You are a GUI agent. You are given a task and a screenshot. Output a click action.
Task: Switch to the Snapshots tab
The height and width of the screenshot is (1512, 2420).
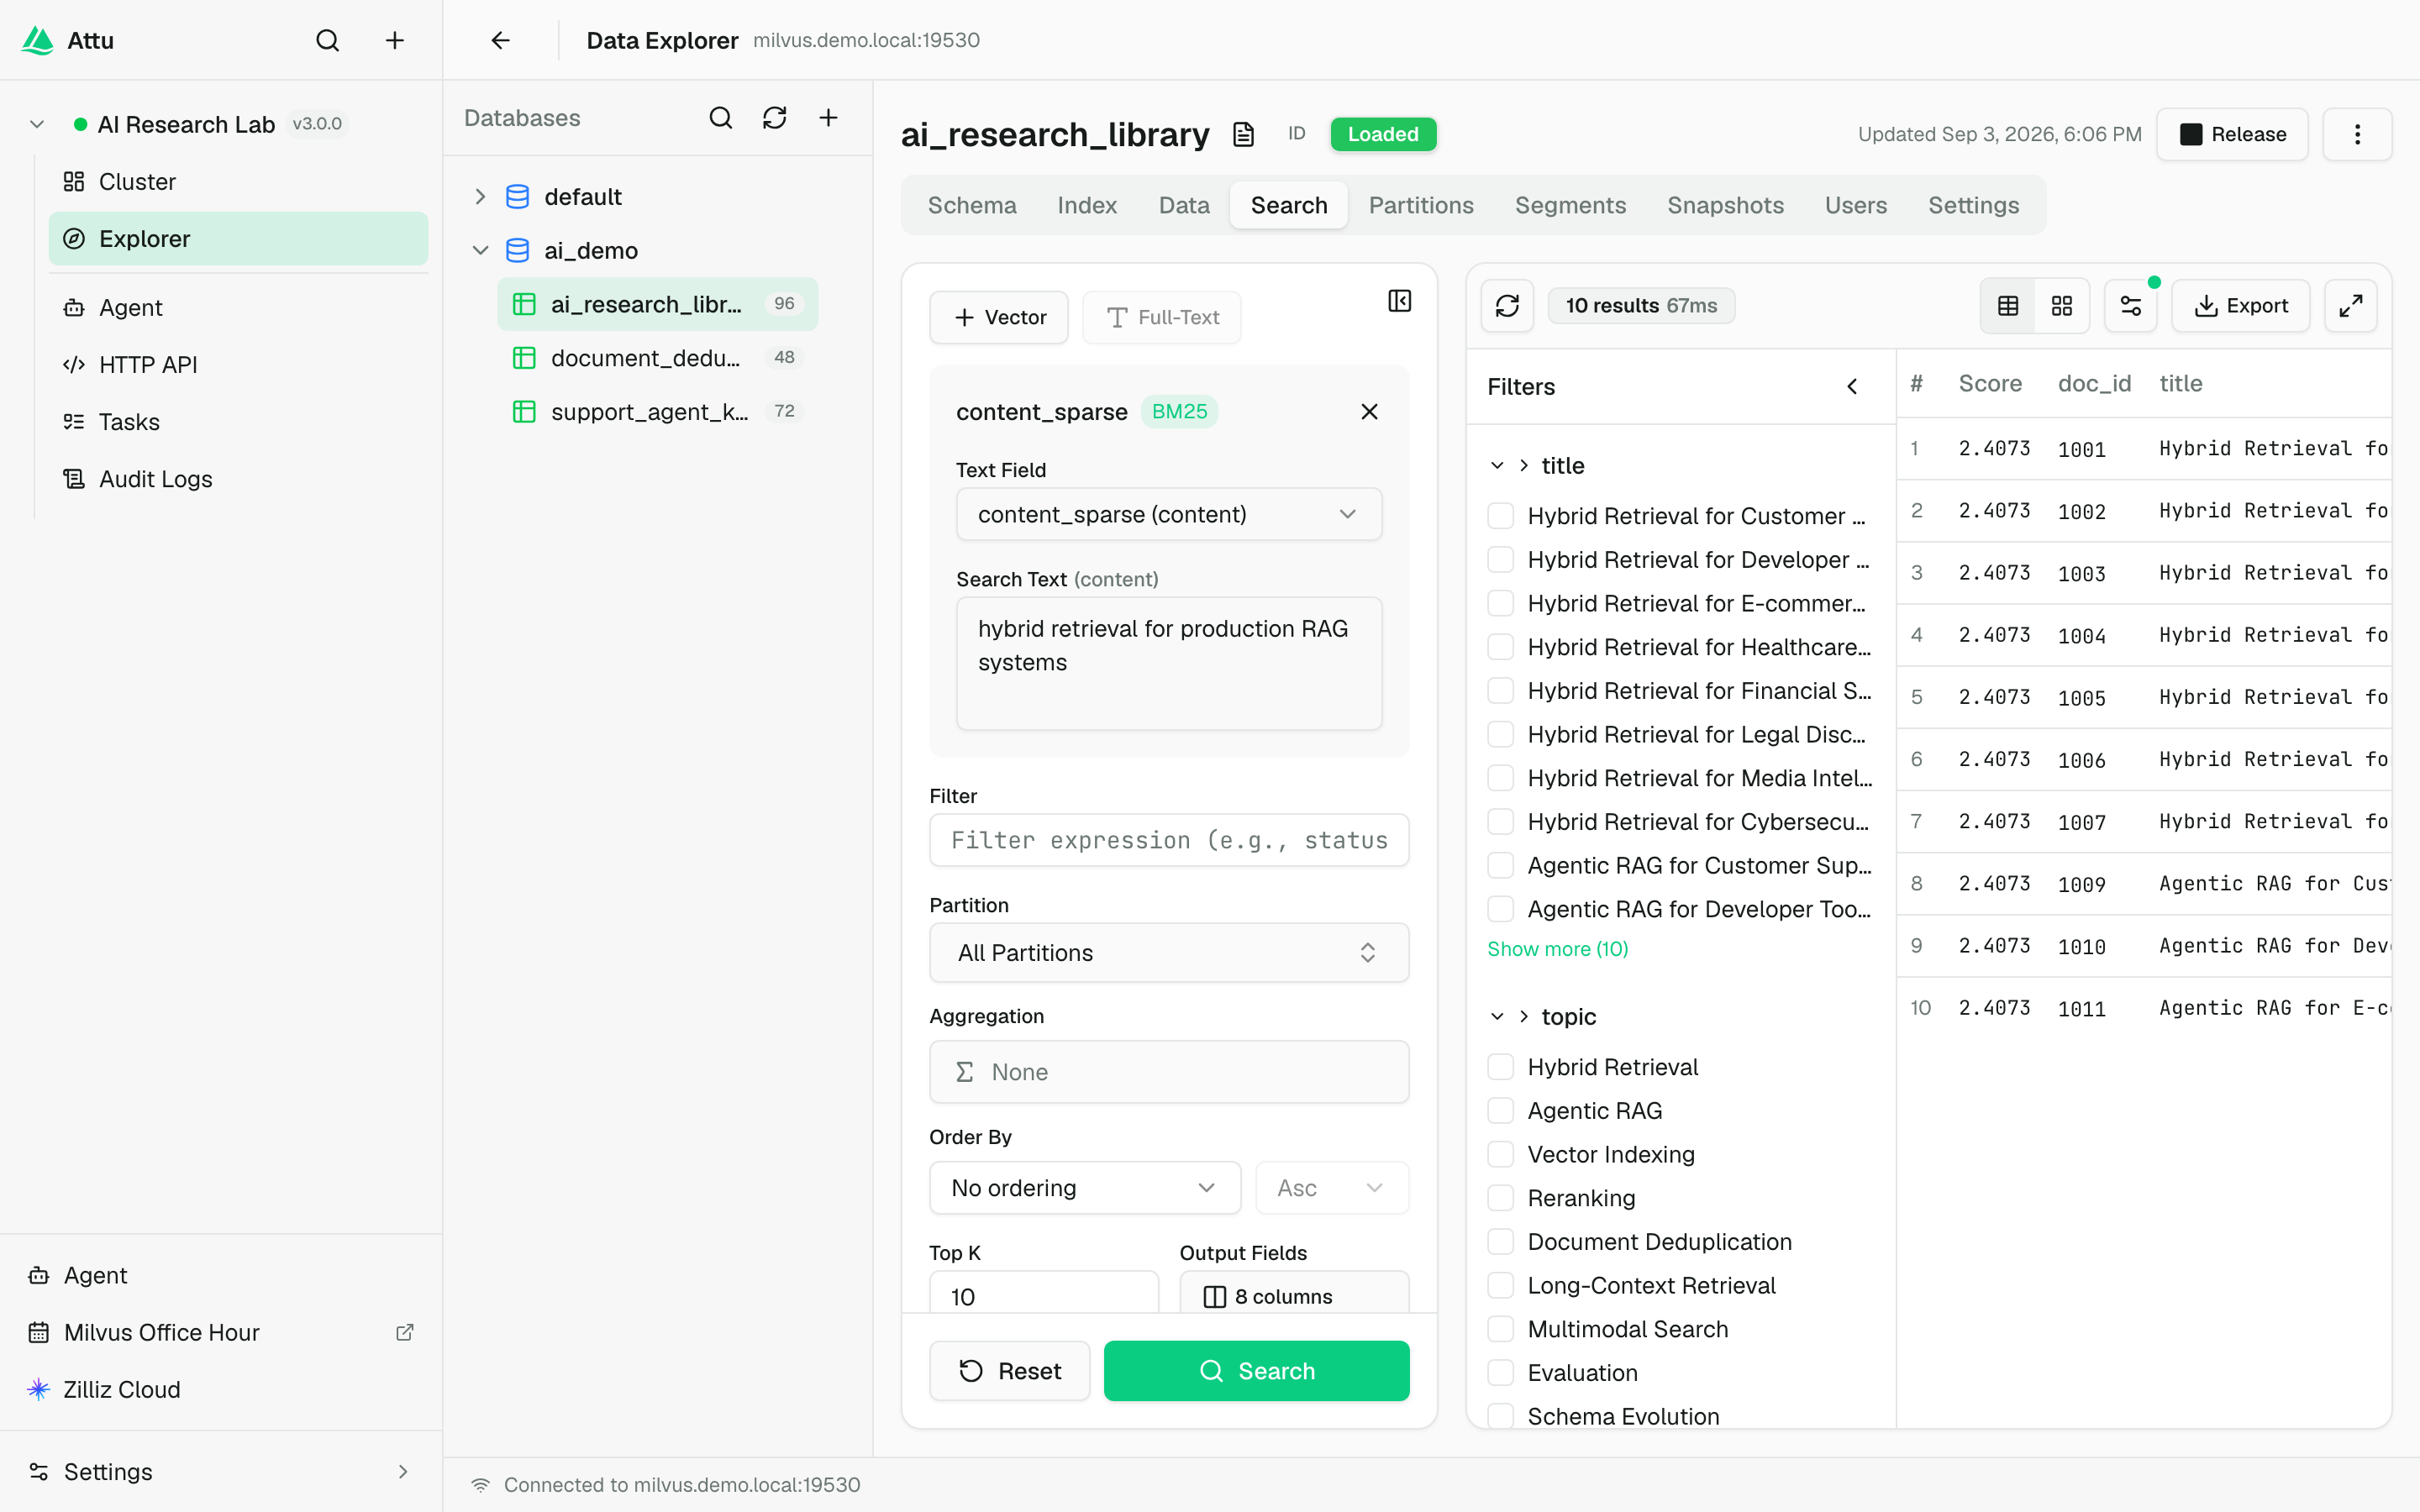pyautogui.click(x=1725, y=205)
